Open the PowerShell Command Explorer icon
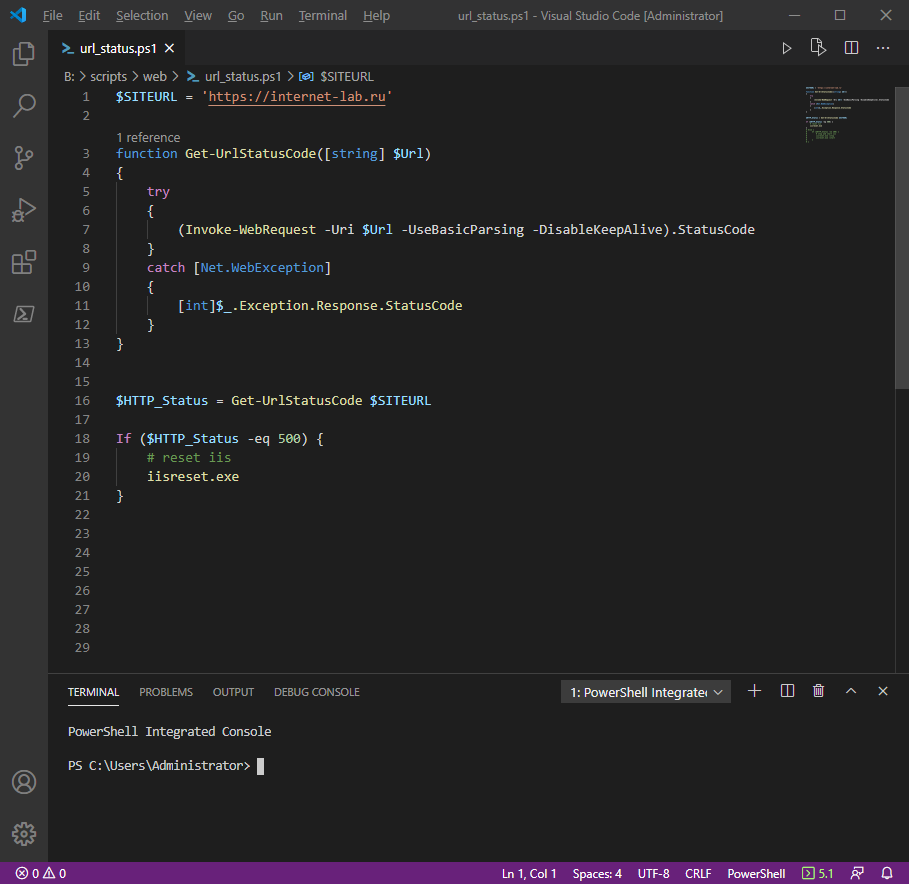This screenshot has height=884, width=909. pos(24,314)
